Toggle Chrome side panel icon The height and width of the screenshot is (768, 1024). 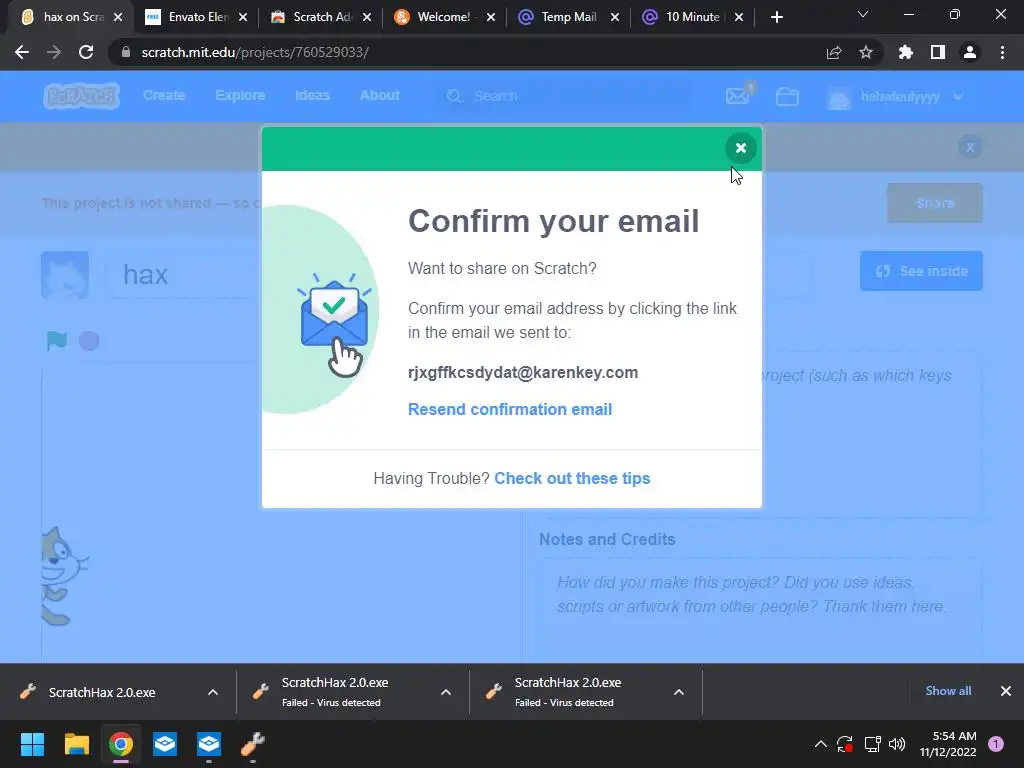tap(938, 52)
